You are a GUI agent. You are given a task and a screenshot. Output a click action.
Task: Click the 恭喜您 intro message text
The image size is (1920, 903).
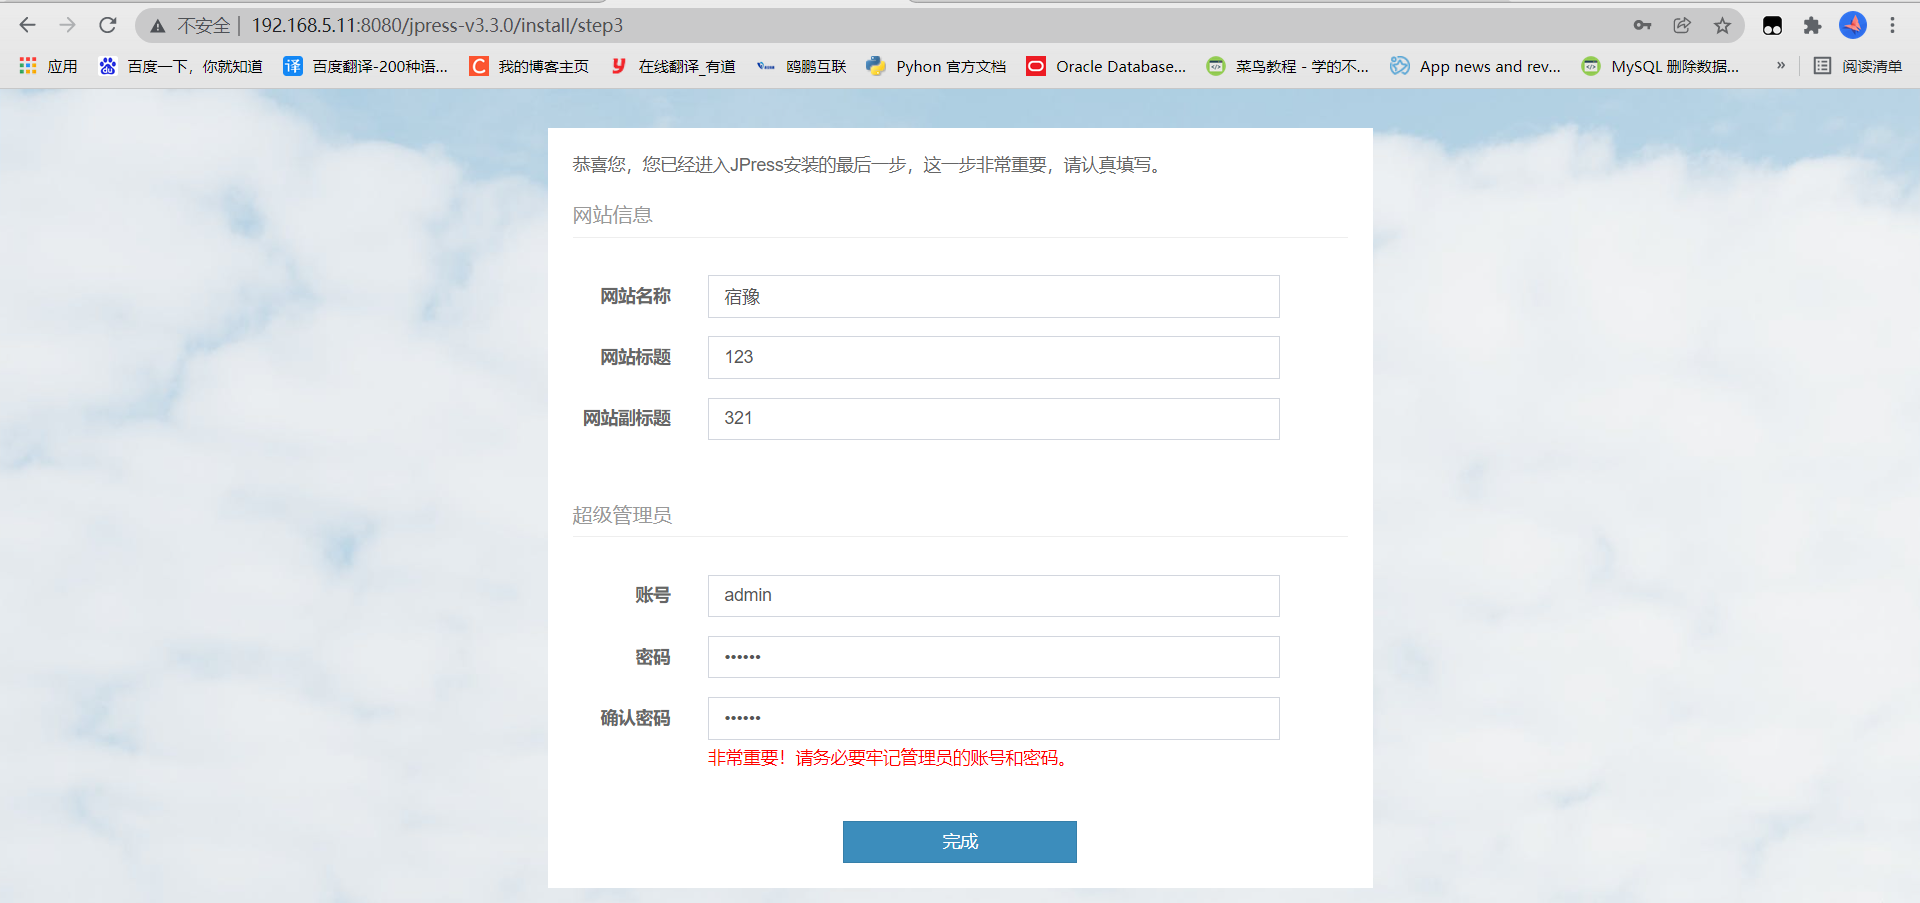tap(869, 165)
